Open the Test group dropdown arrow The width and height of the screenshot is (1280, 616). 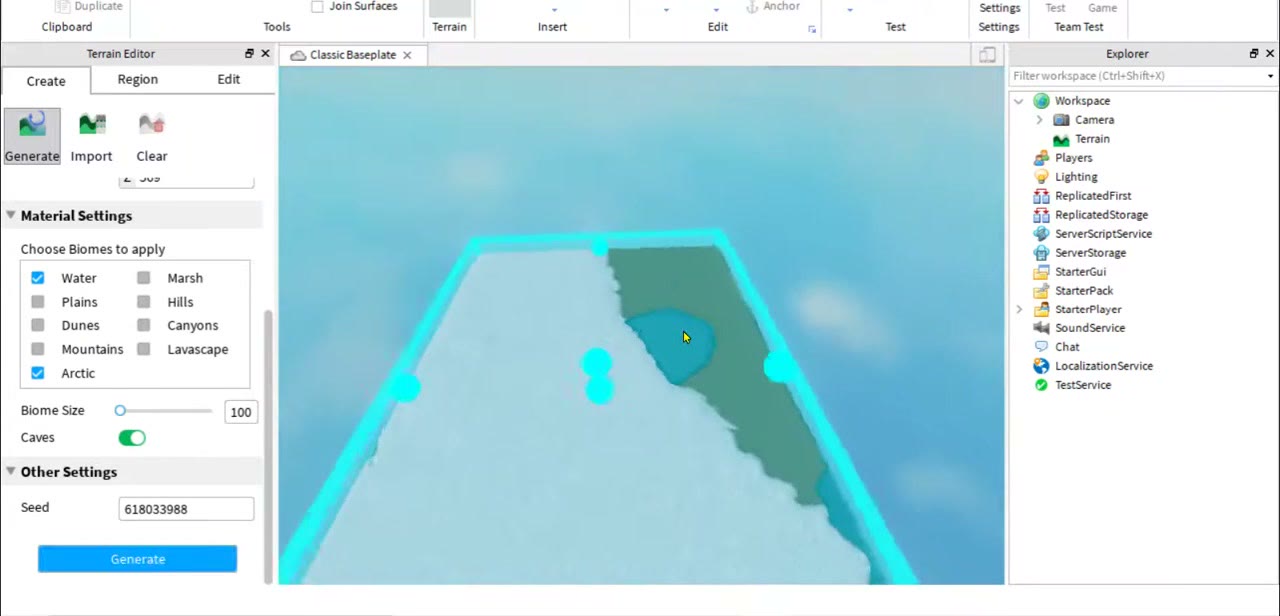[x=850, y=10]
